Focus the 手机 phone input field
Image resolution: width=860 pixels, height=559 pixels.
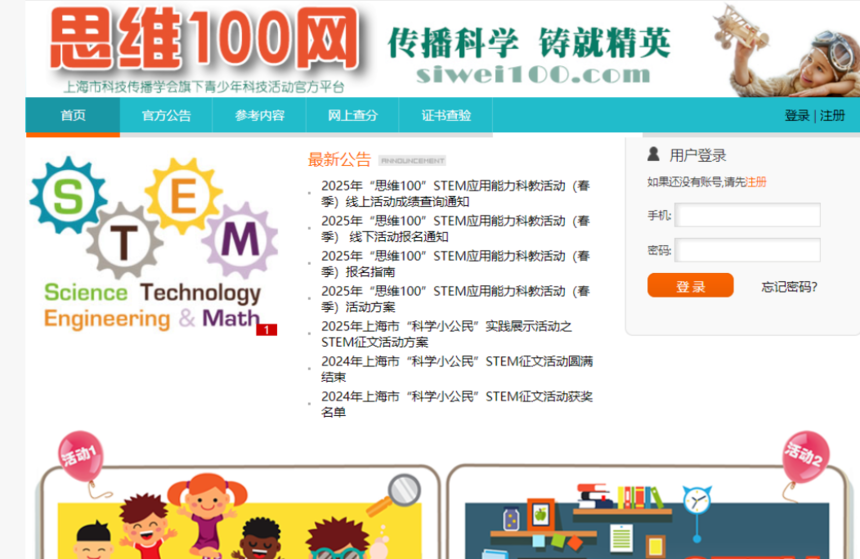tap(748, 215)
